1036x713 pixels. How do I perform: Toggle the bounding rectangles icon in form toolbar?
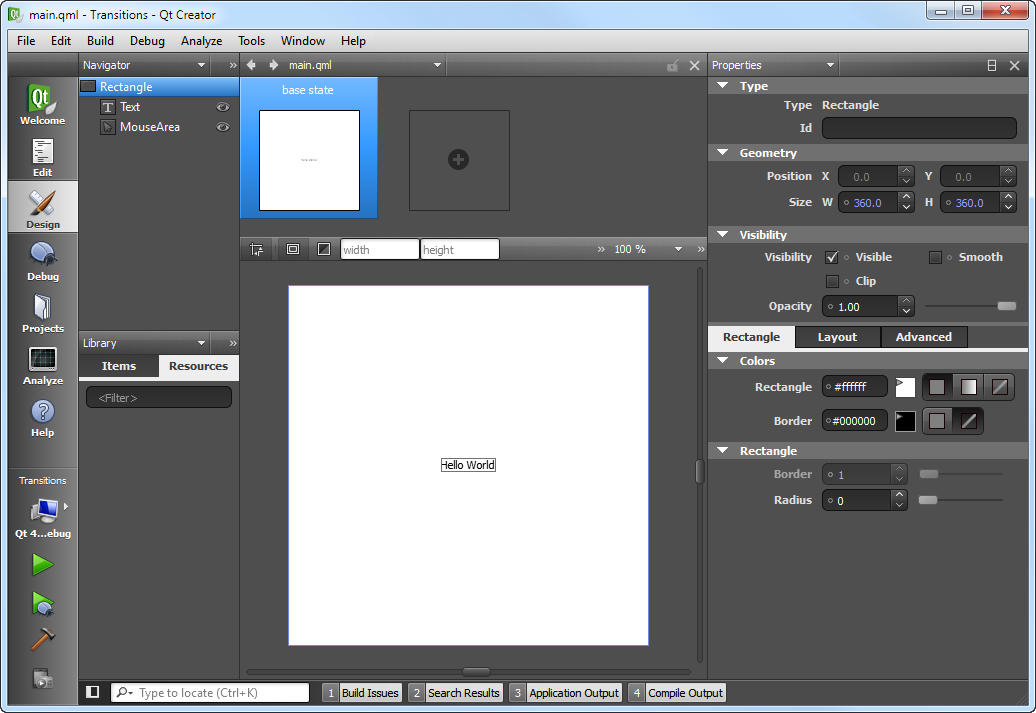pyautogui.click(x=293, y=249)
